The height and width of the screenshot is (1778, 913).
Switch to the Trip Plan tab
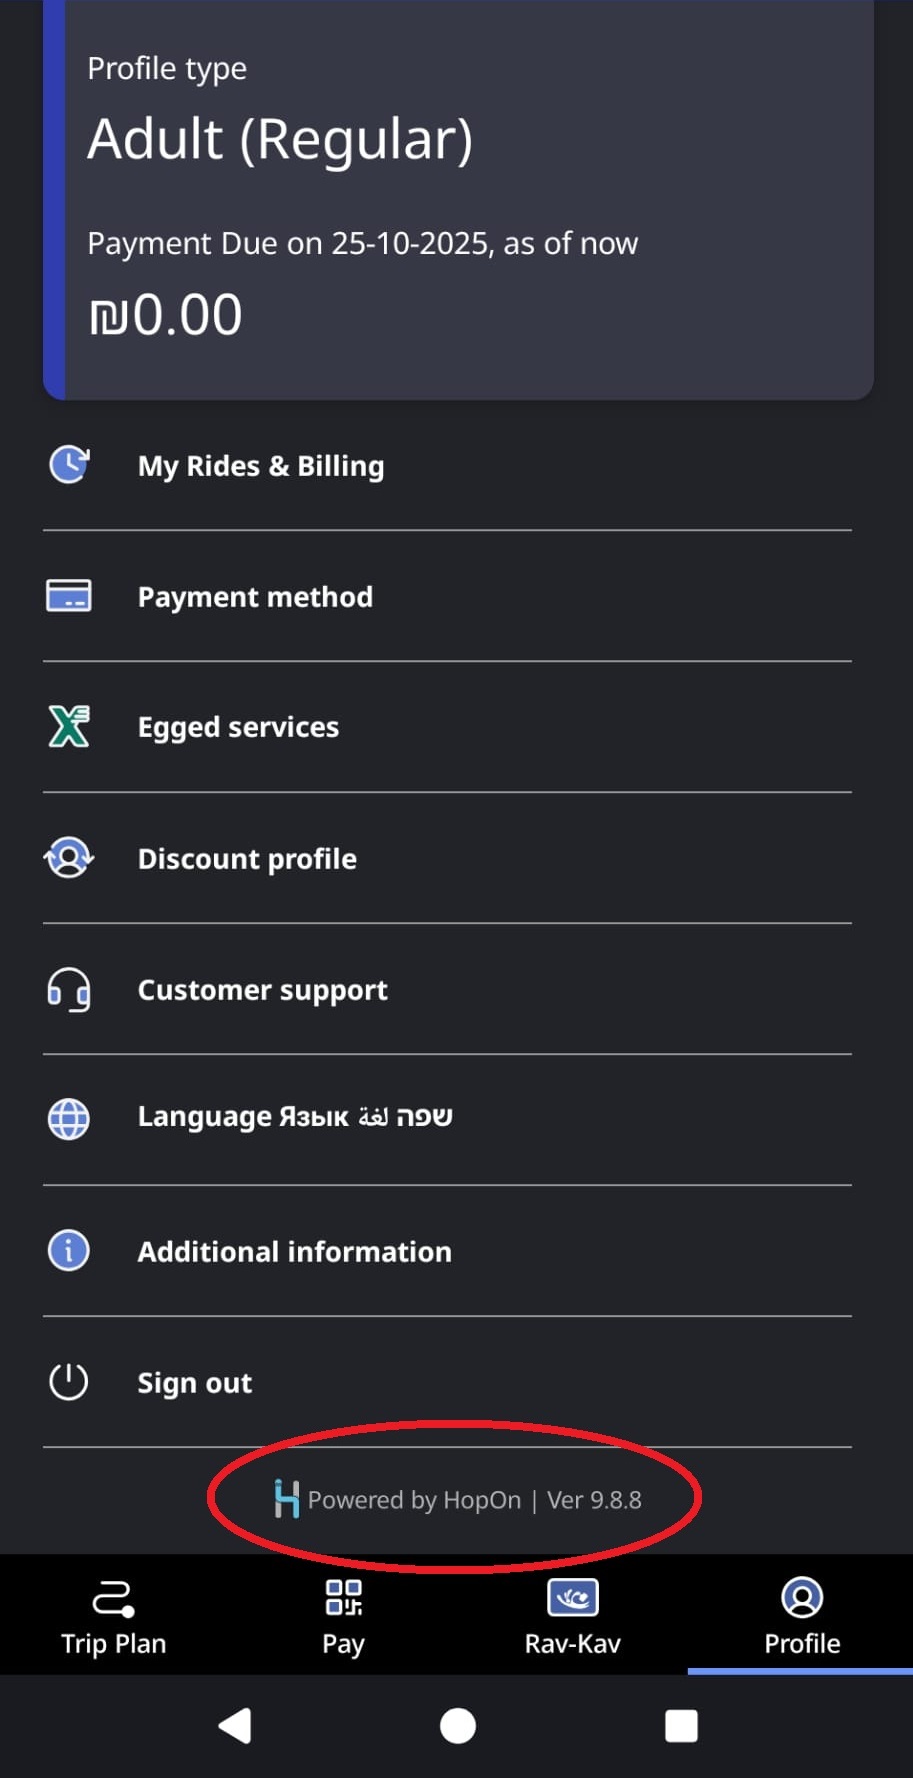click(x=114, y=1615)
